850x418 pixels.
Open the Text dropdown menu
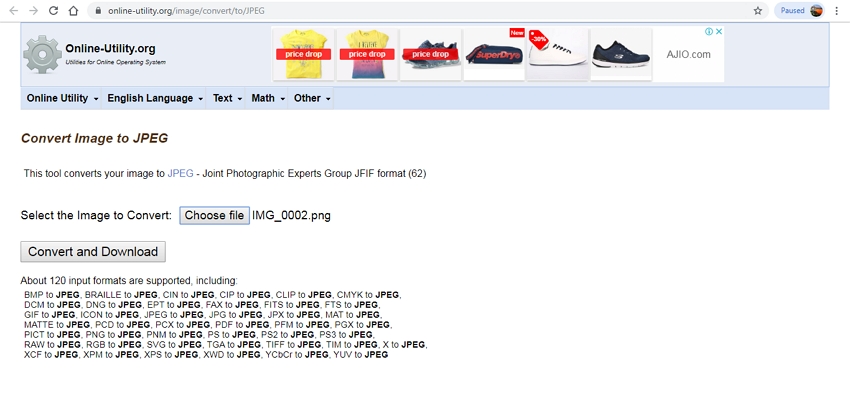(227, 99)
